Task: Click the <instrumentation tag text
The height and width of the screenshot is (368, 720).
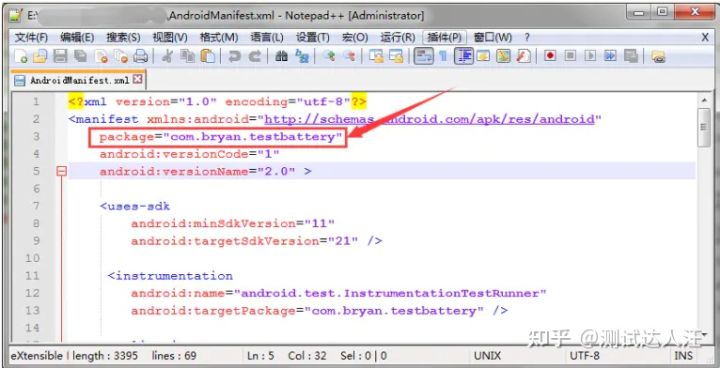Action: [x=170, y=276]
